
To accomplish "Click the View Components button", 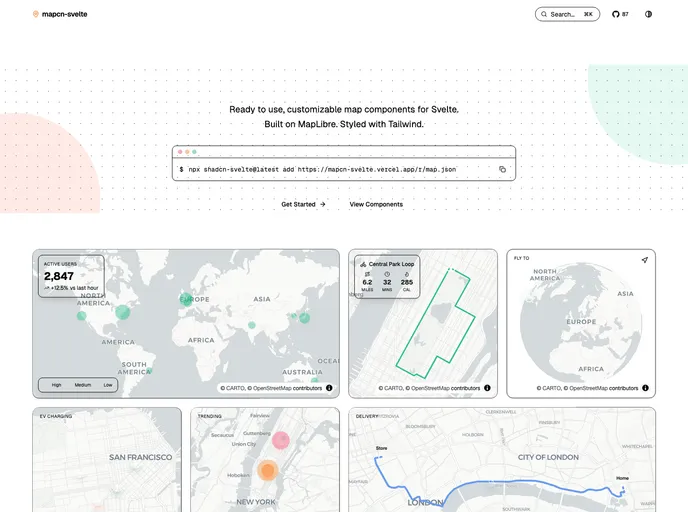I will pos(376,204).
